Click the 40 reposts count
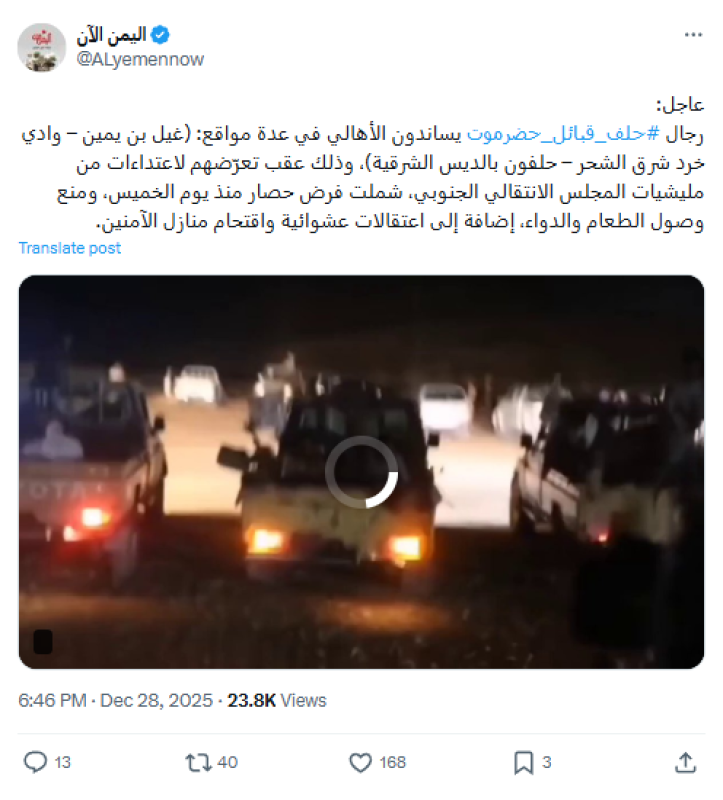This screenshot has width=723, height=800. (x=227, y=762)
